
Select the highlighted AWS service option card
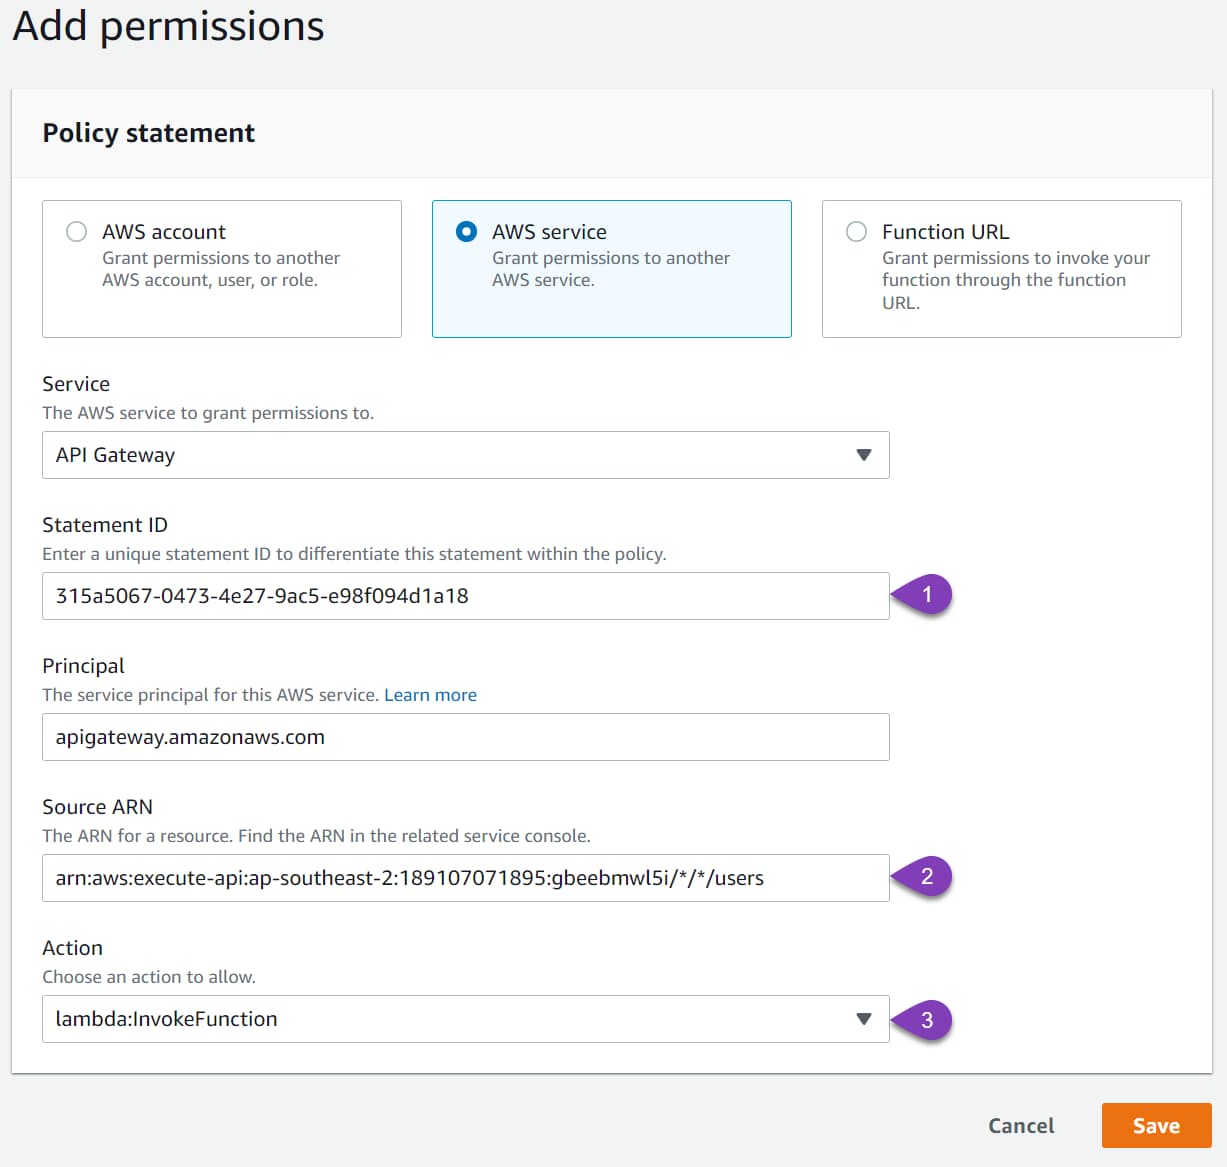point(611,269)
